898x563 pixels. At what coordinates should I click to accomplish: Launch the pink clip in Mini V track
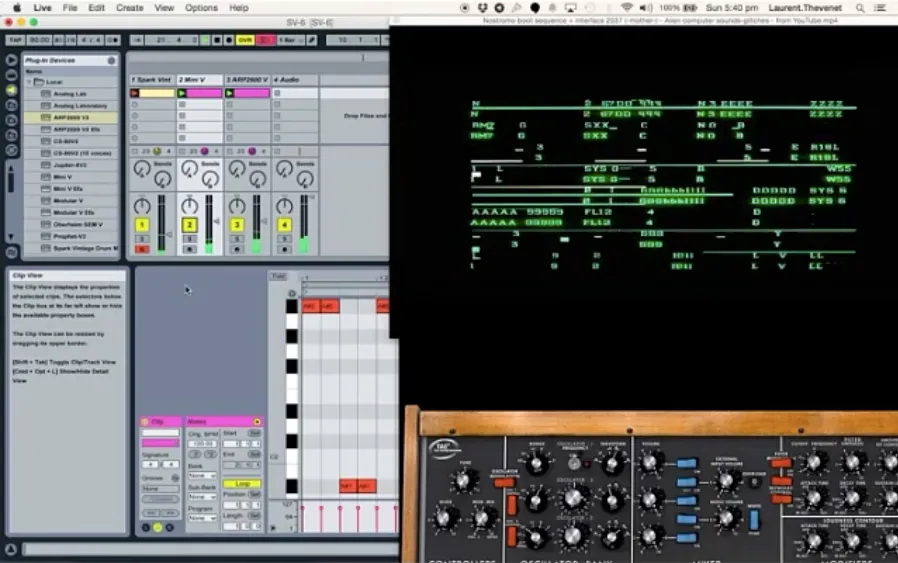(x=182, y=93)
